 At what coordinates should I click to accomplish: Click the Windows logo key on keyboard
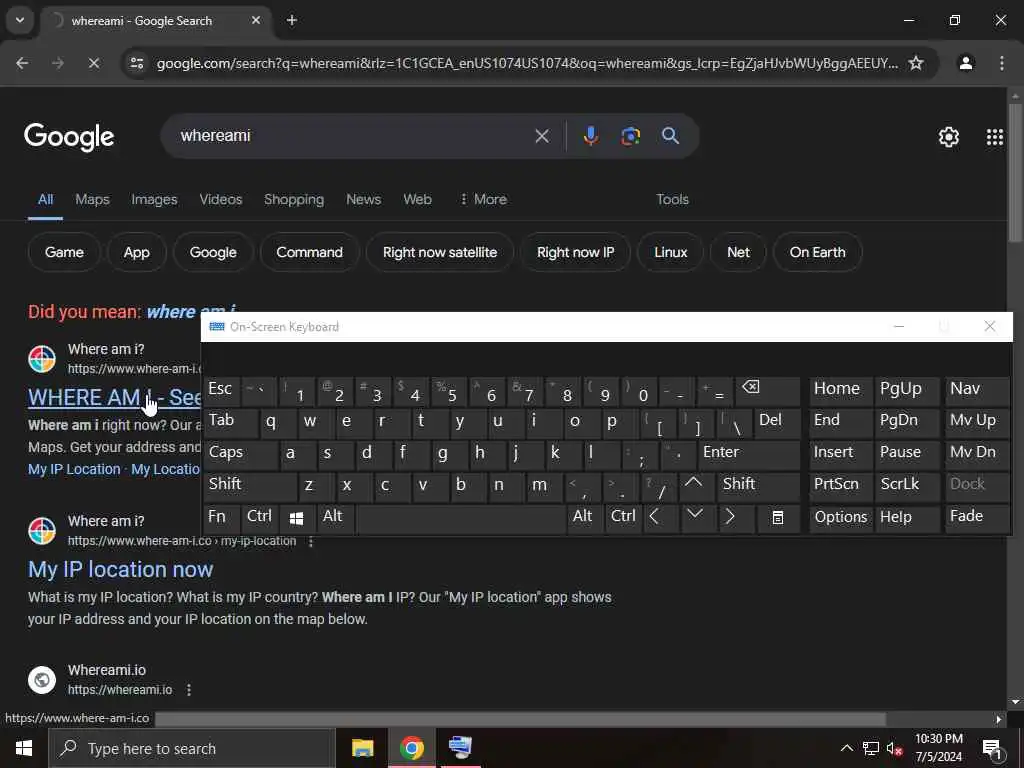click(296, 519)
